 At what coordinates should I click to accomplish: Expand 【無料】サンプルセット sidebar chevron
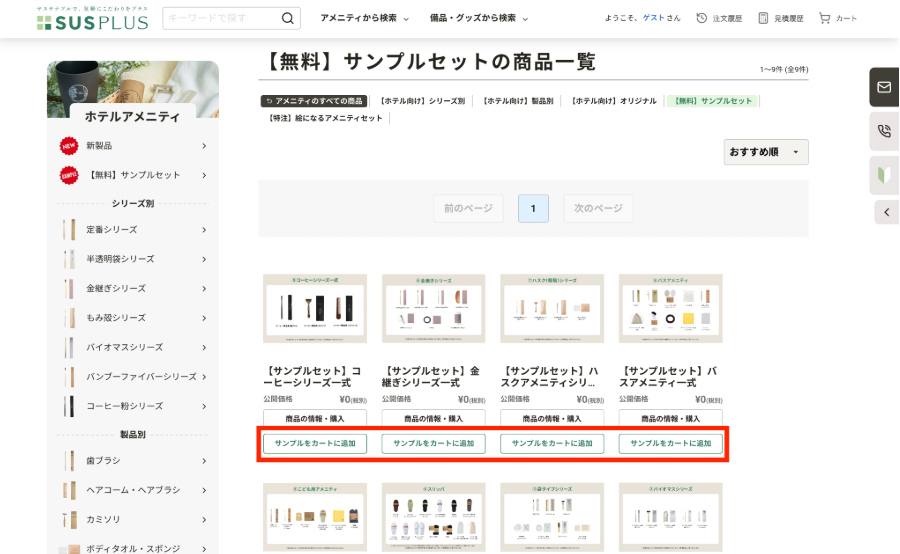pos(204,175)
